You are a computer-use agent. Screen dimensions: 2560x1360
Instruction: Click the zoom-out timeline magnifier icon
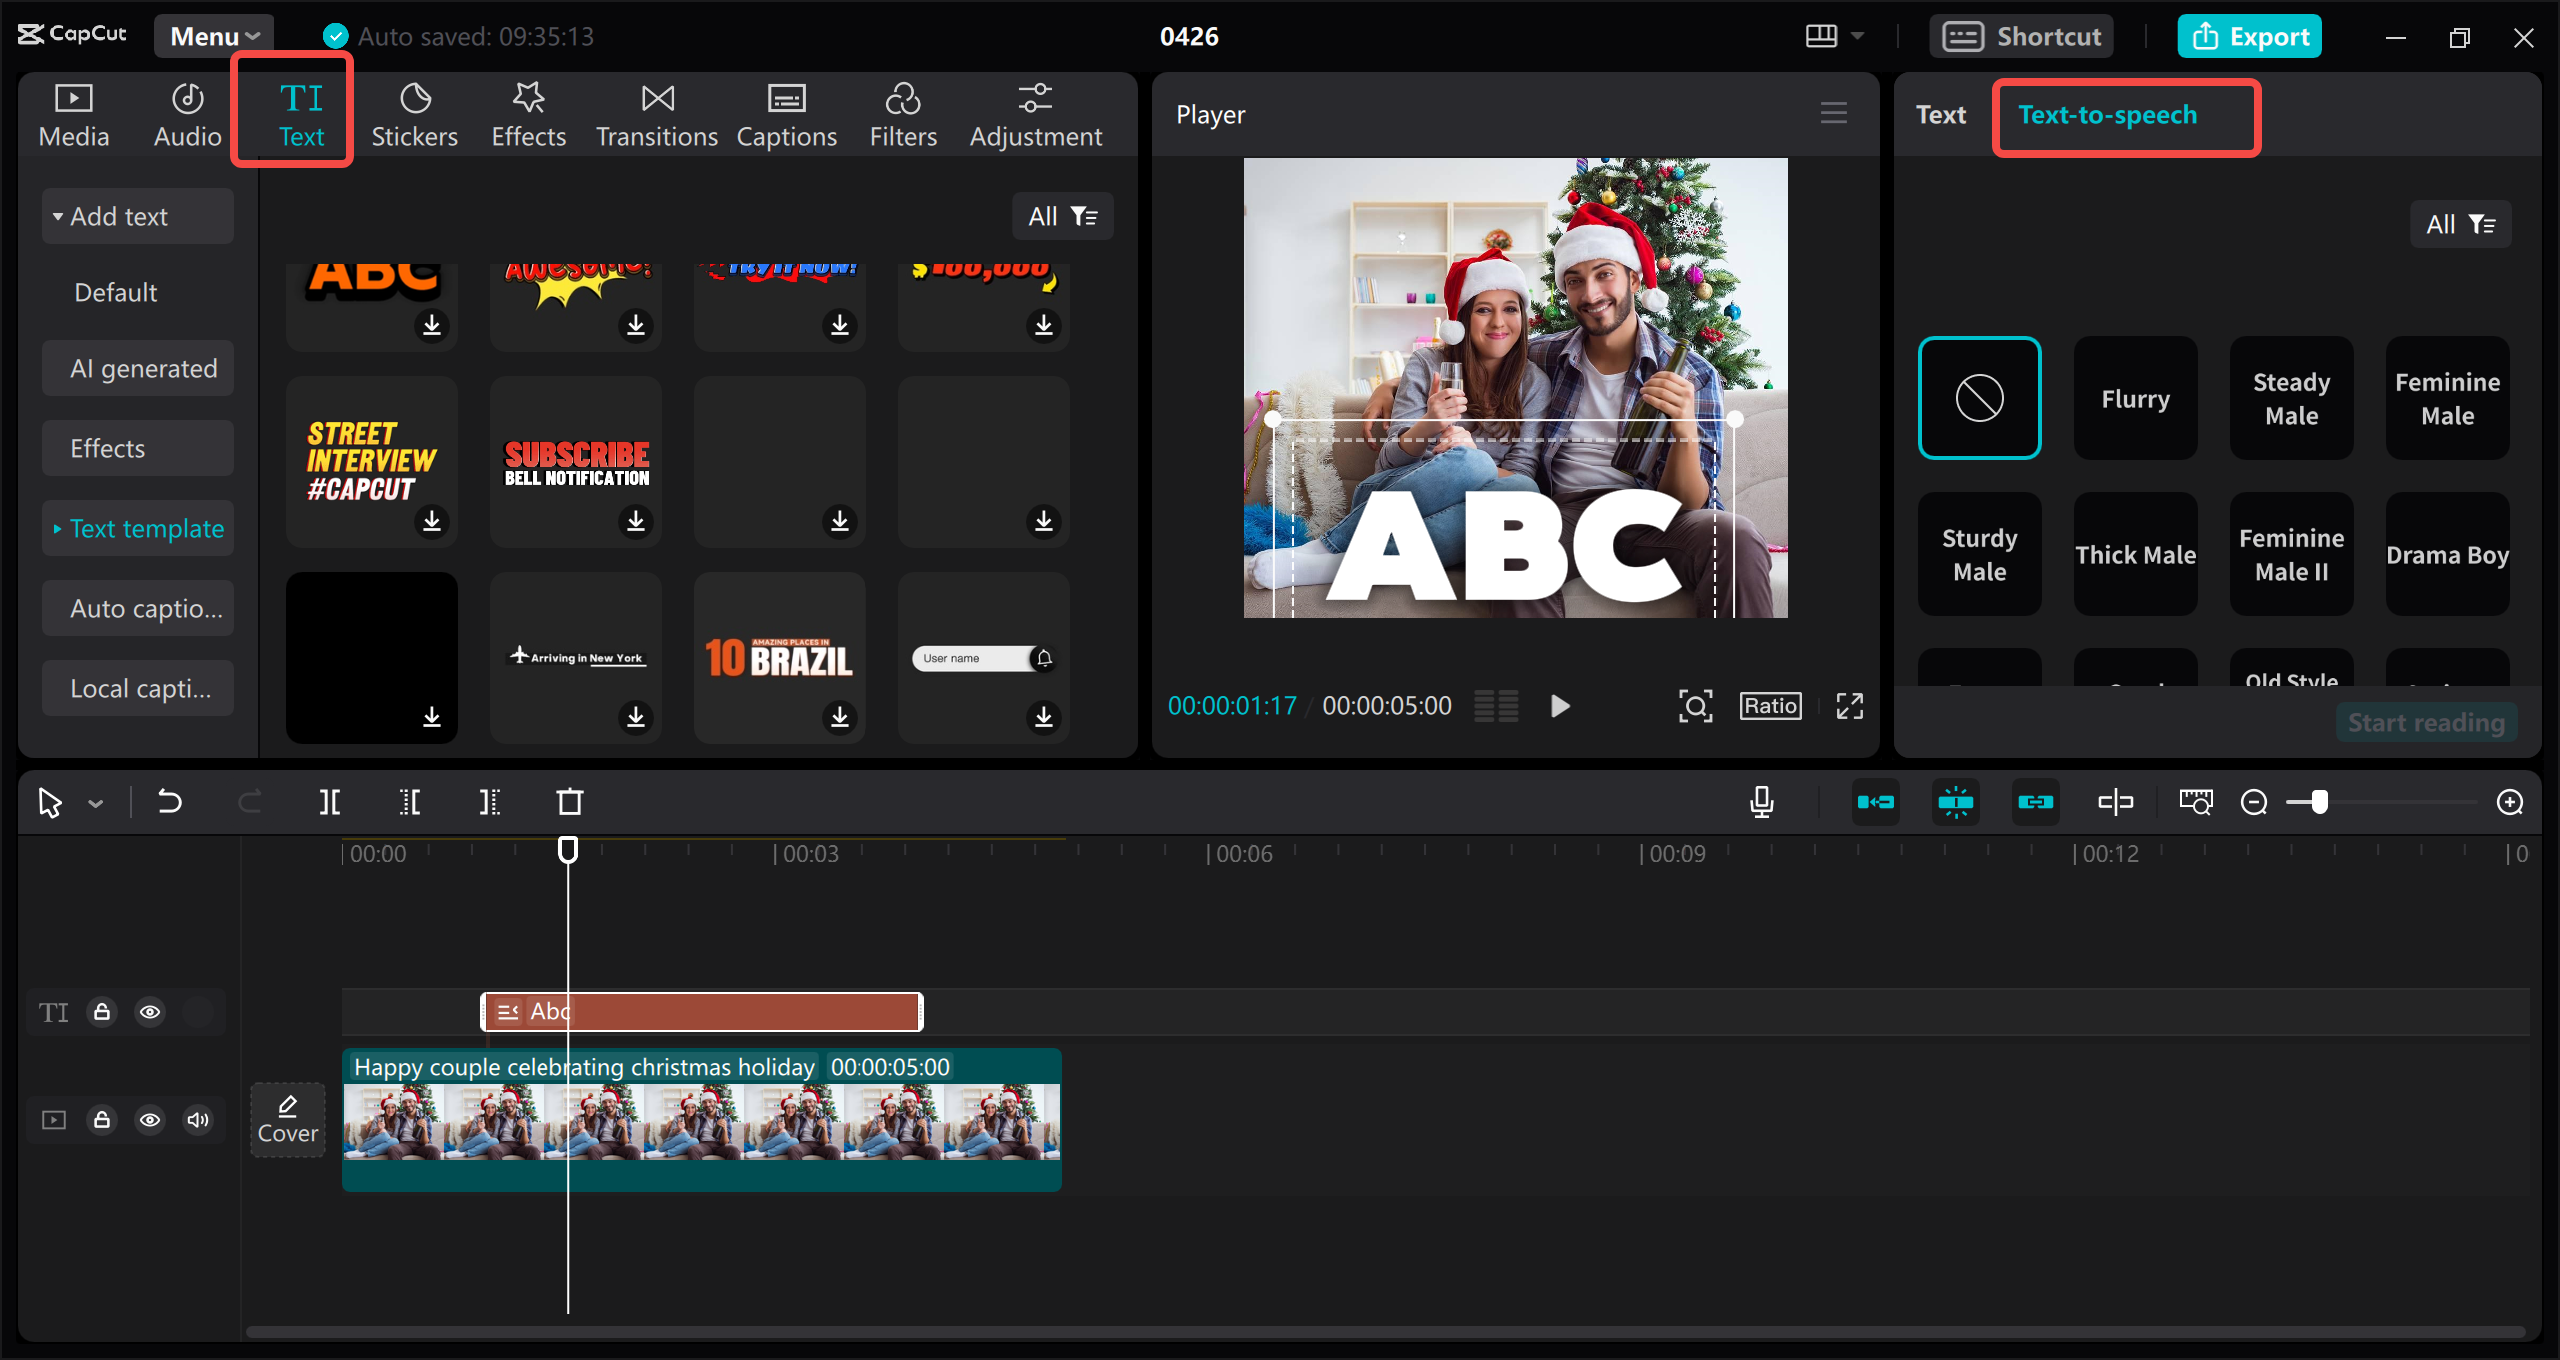(x=2254, y=802)
